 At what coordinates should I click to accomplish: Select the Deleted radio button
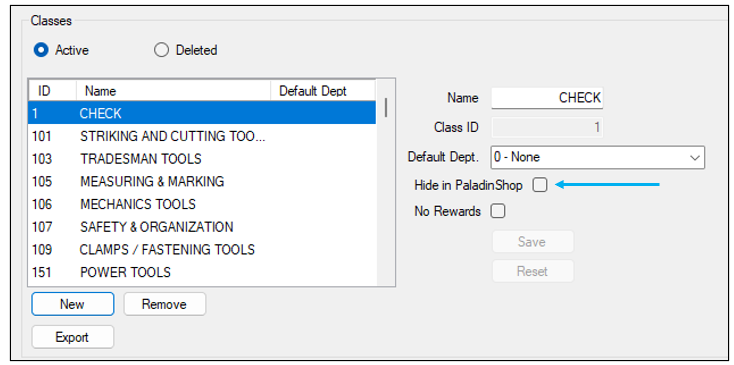[161, 50]
